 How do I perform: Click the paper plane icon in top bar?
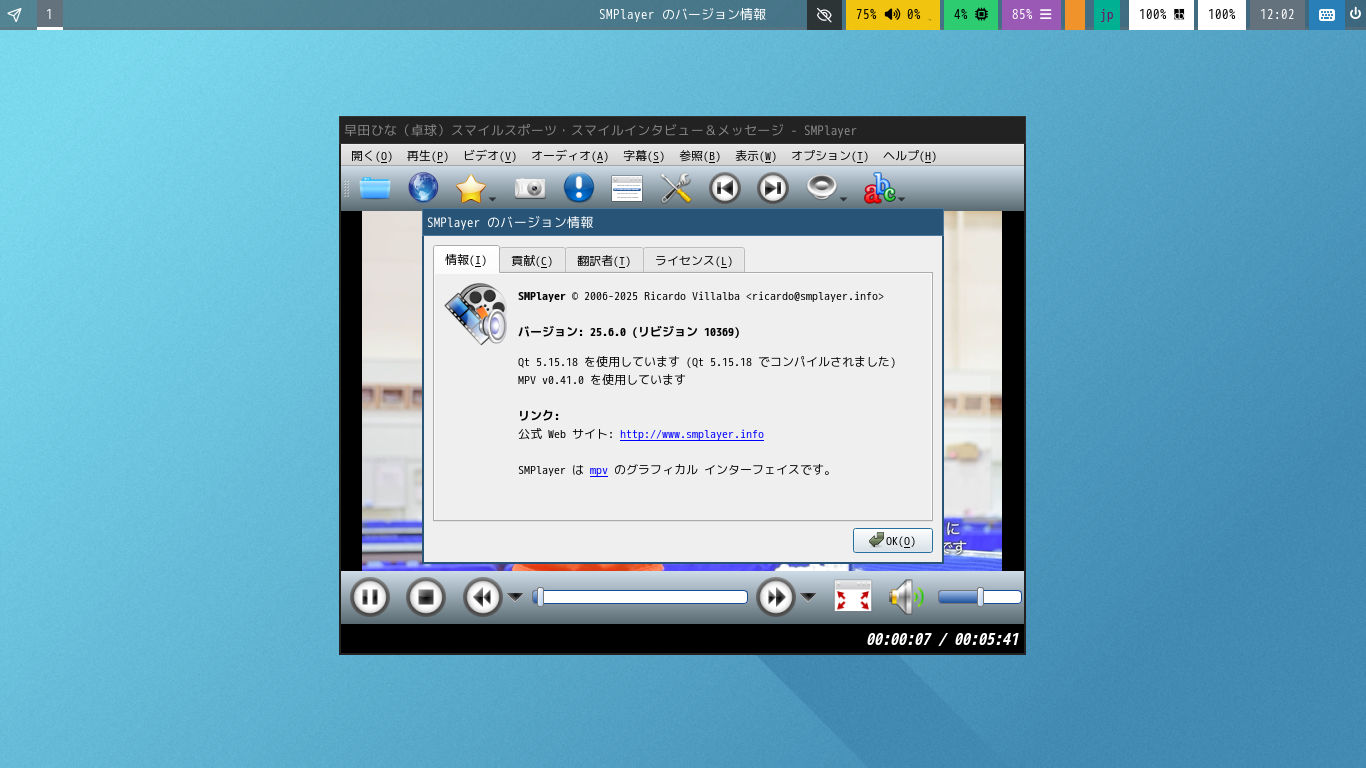click(x=15, y=15)
